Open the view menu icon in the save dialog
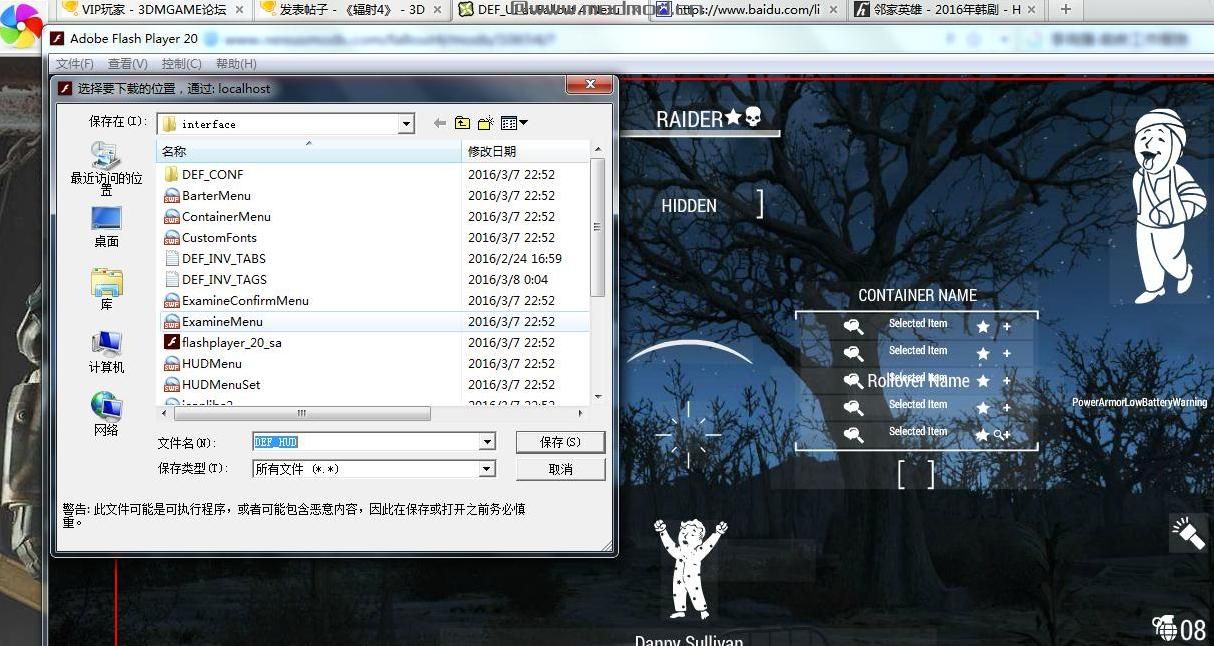This screenshot has width=1214, height=646. pos(514,123)
